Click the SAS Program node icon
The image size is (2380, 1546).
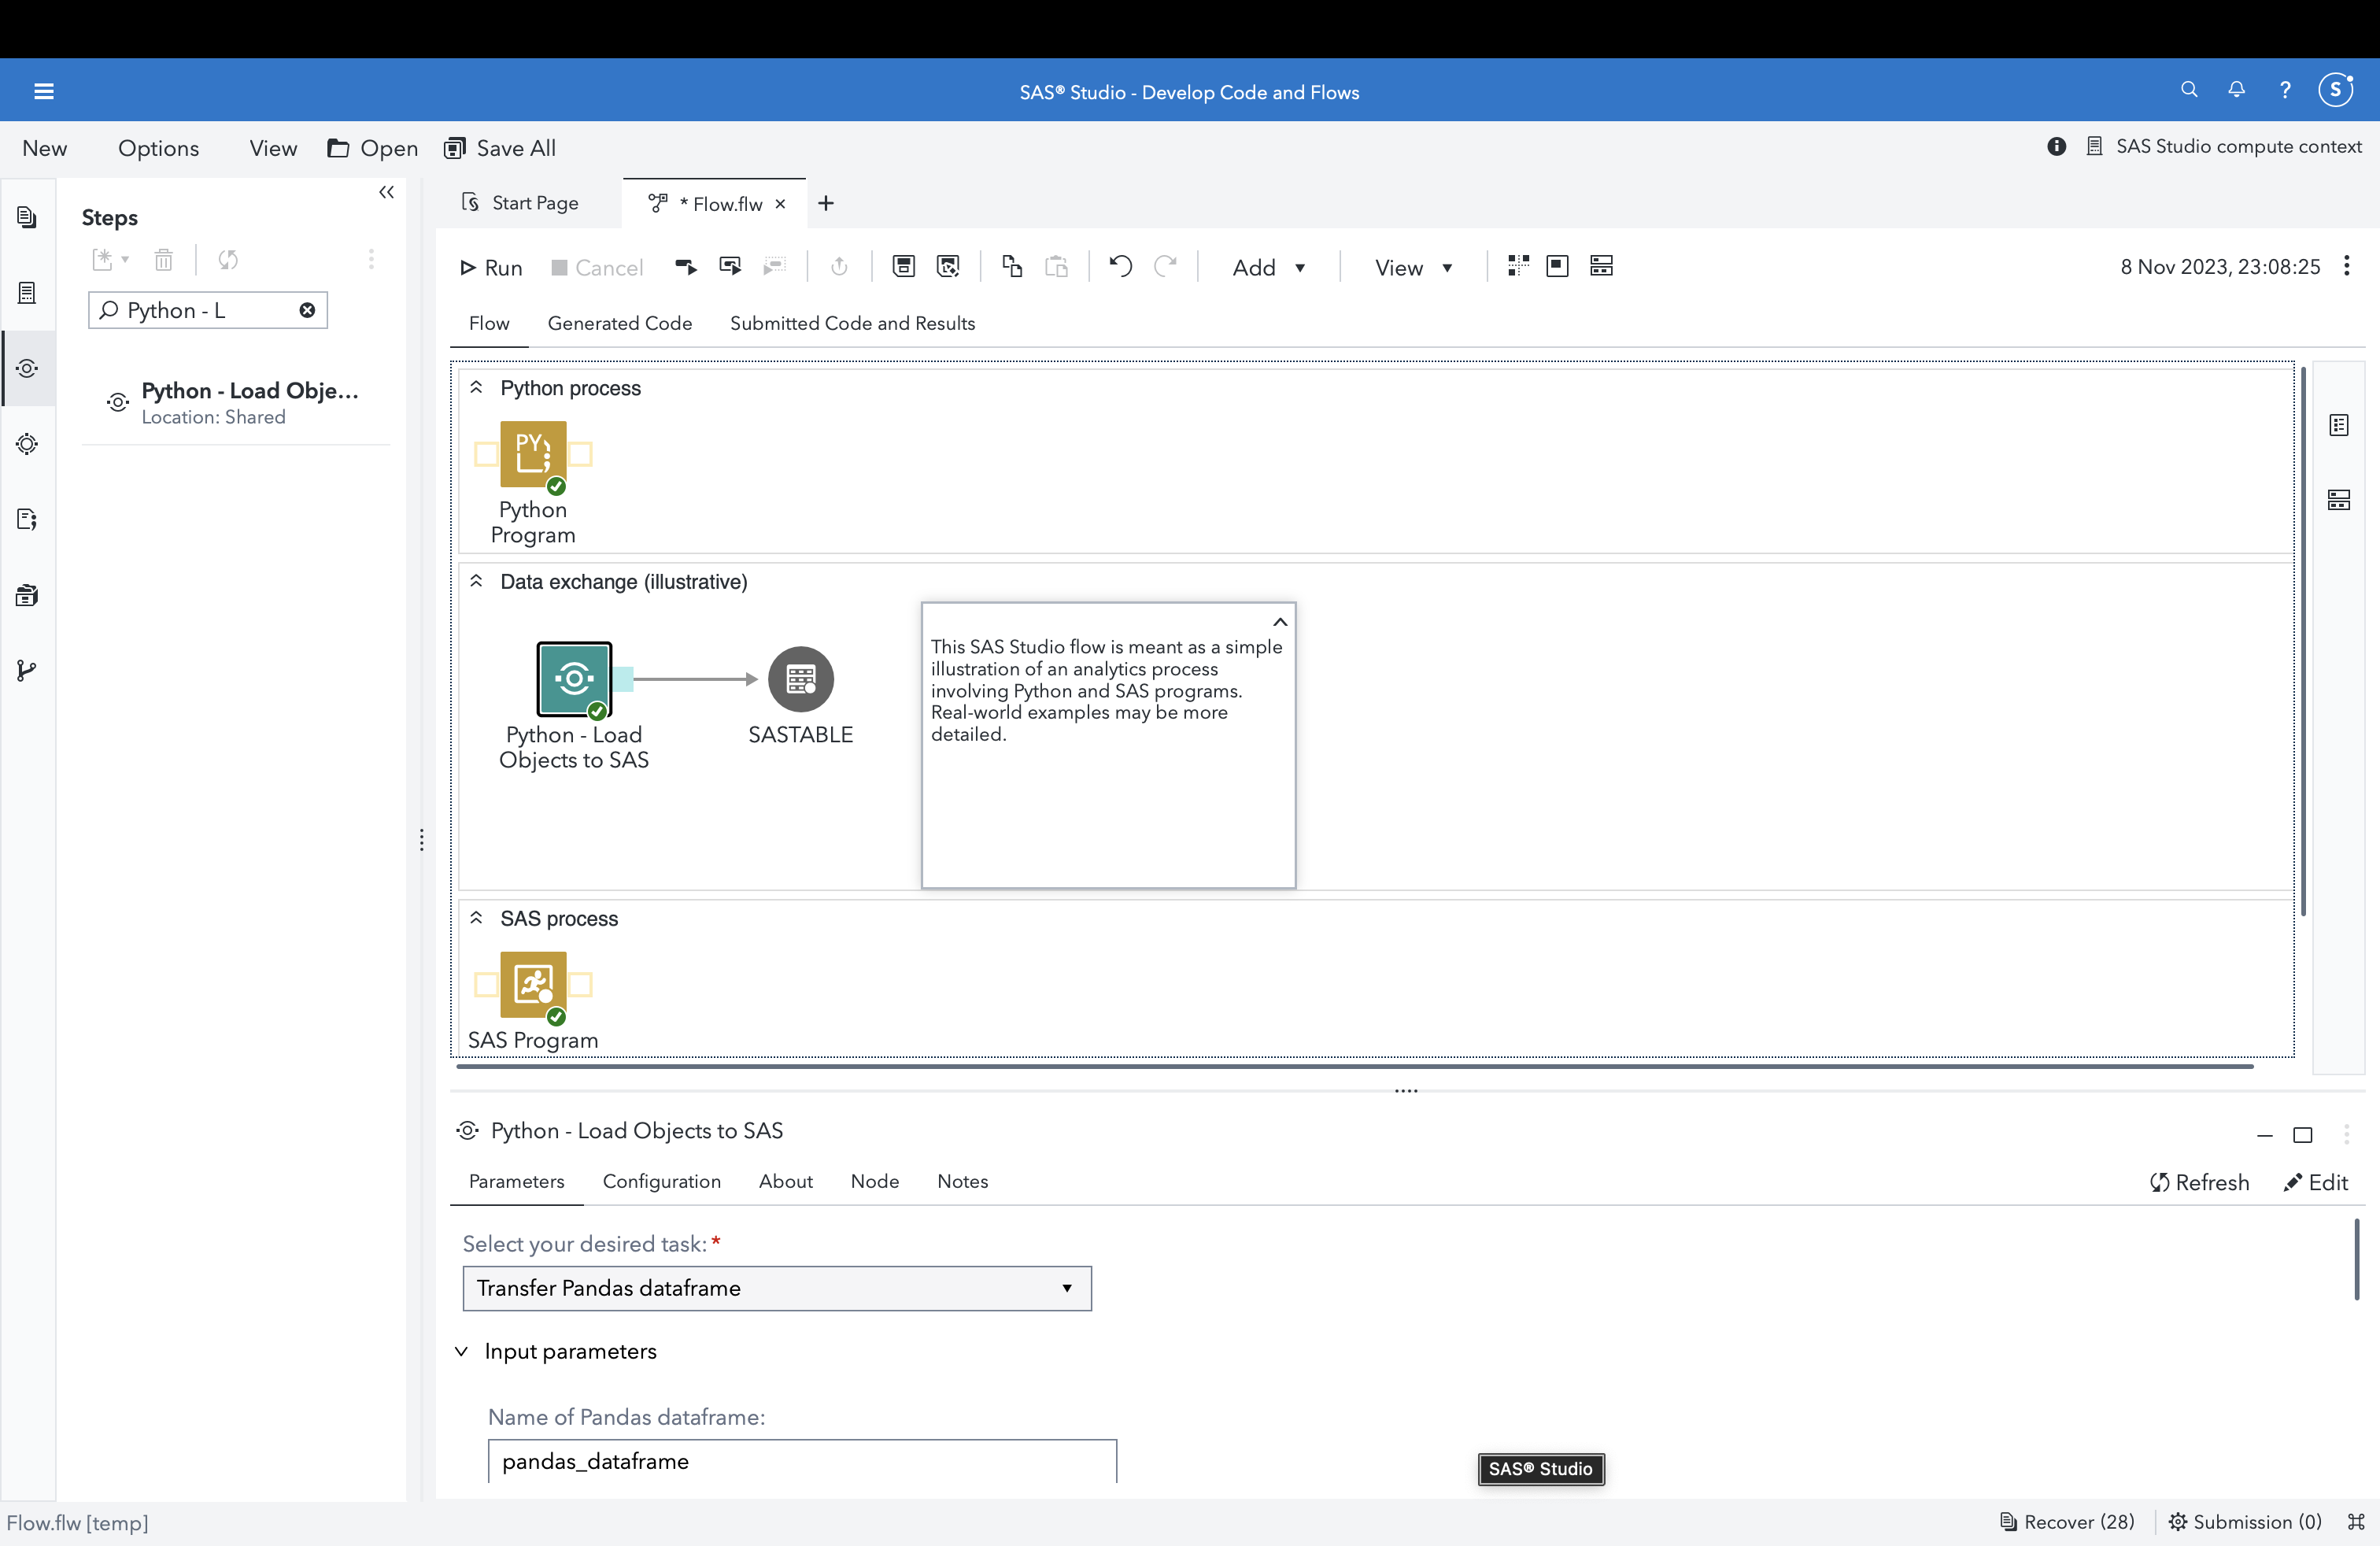533,984
